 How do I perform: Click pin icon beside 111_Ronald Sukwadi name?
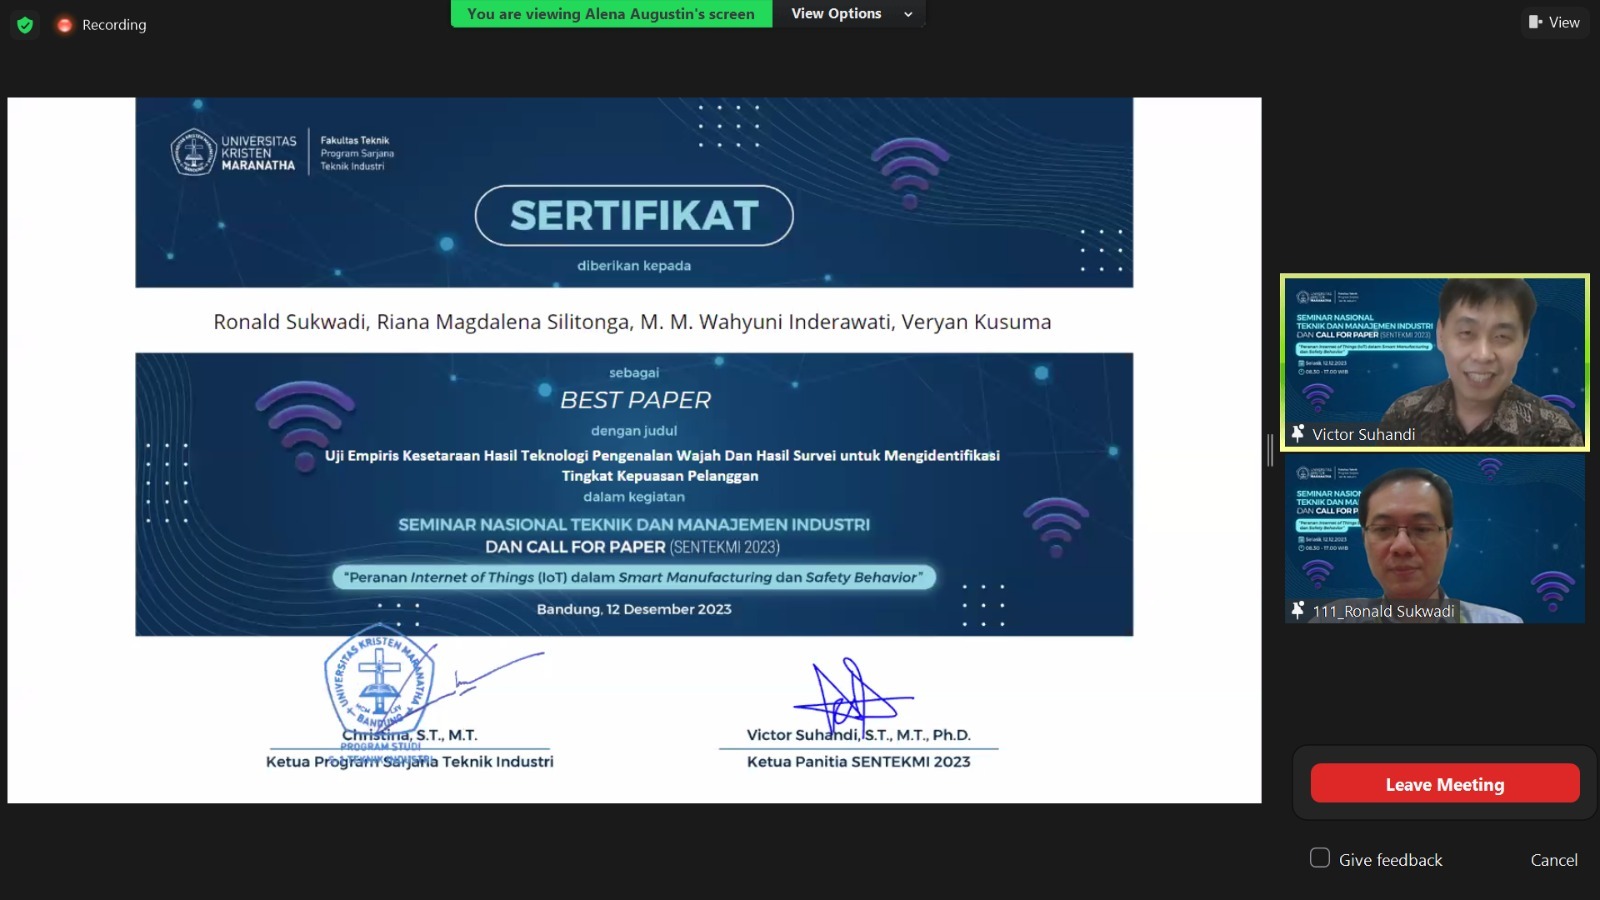(1298, 610)
